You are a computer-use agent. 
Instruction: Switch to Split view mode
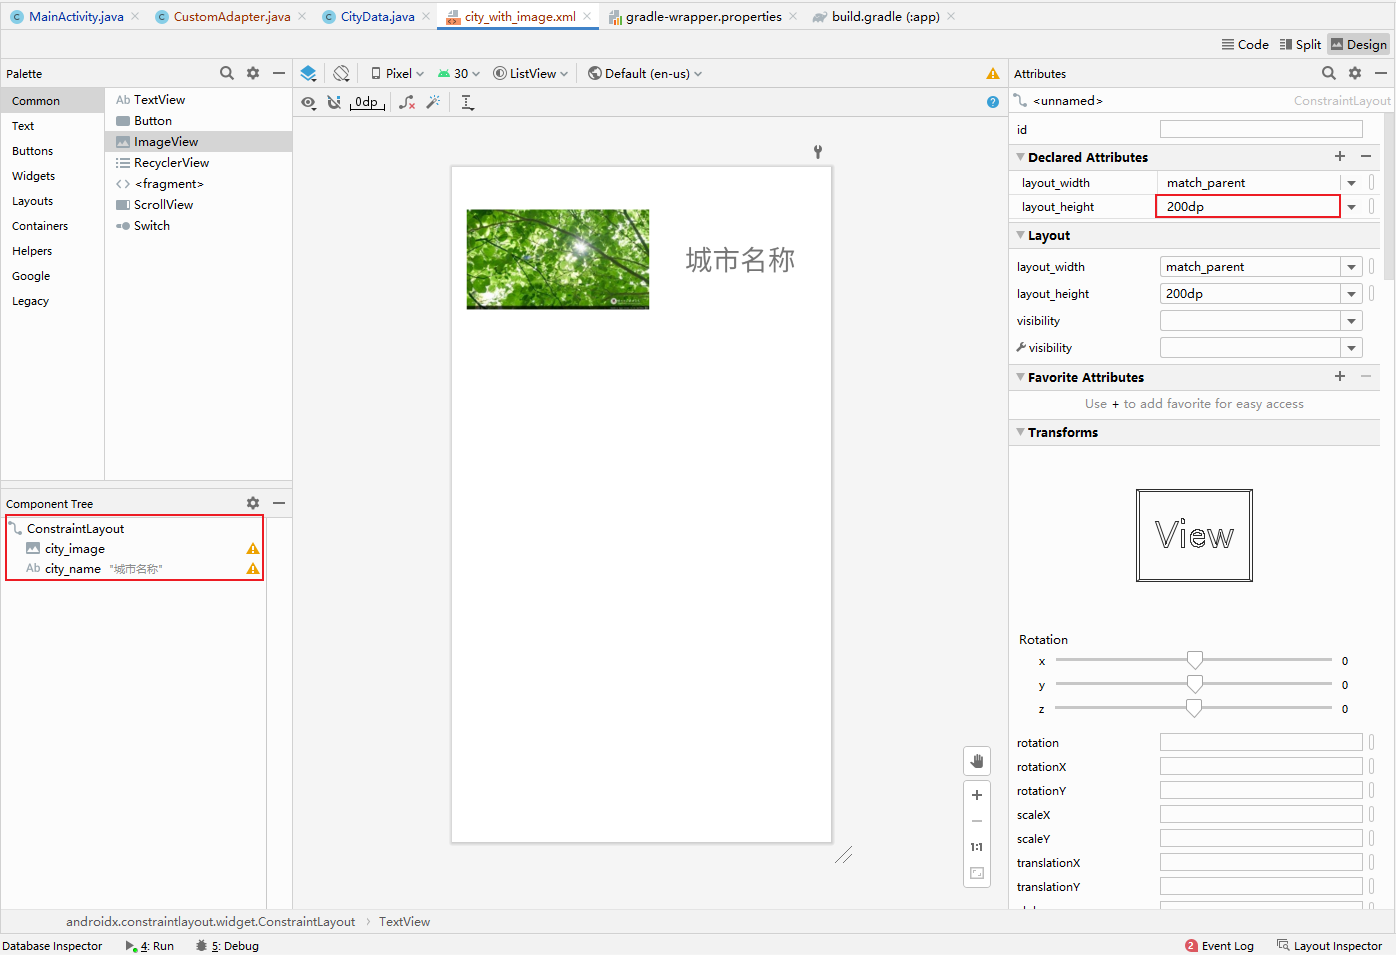coord(1300,44)
